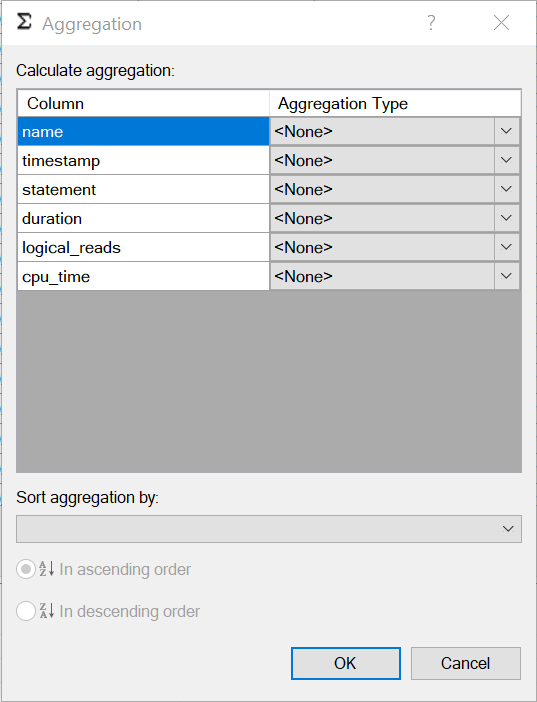Click the question mark help icon

tap(431, 23)
